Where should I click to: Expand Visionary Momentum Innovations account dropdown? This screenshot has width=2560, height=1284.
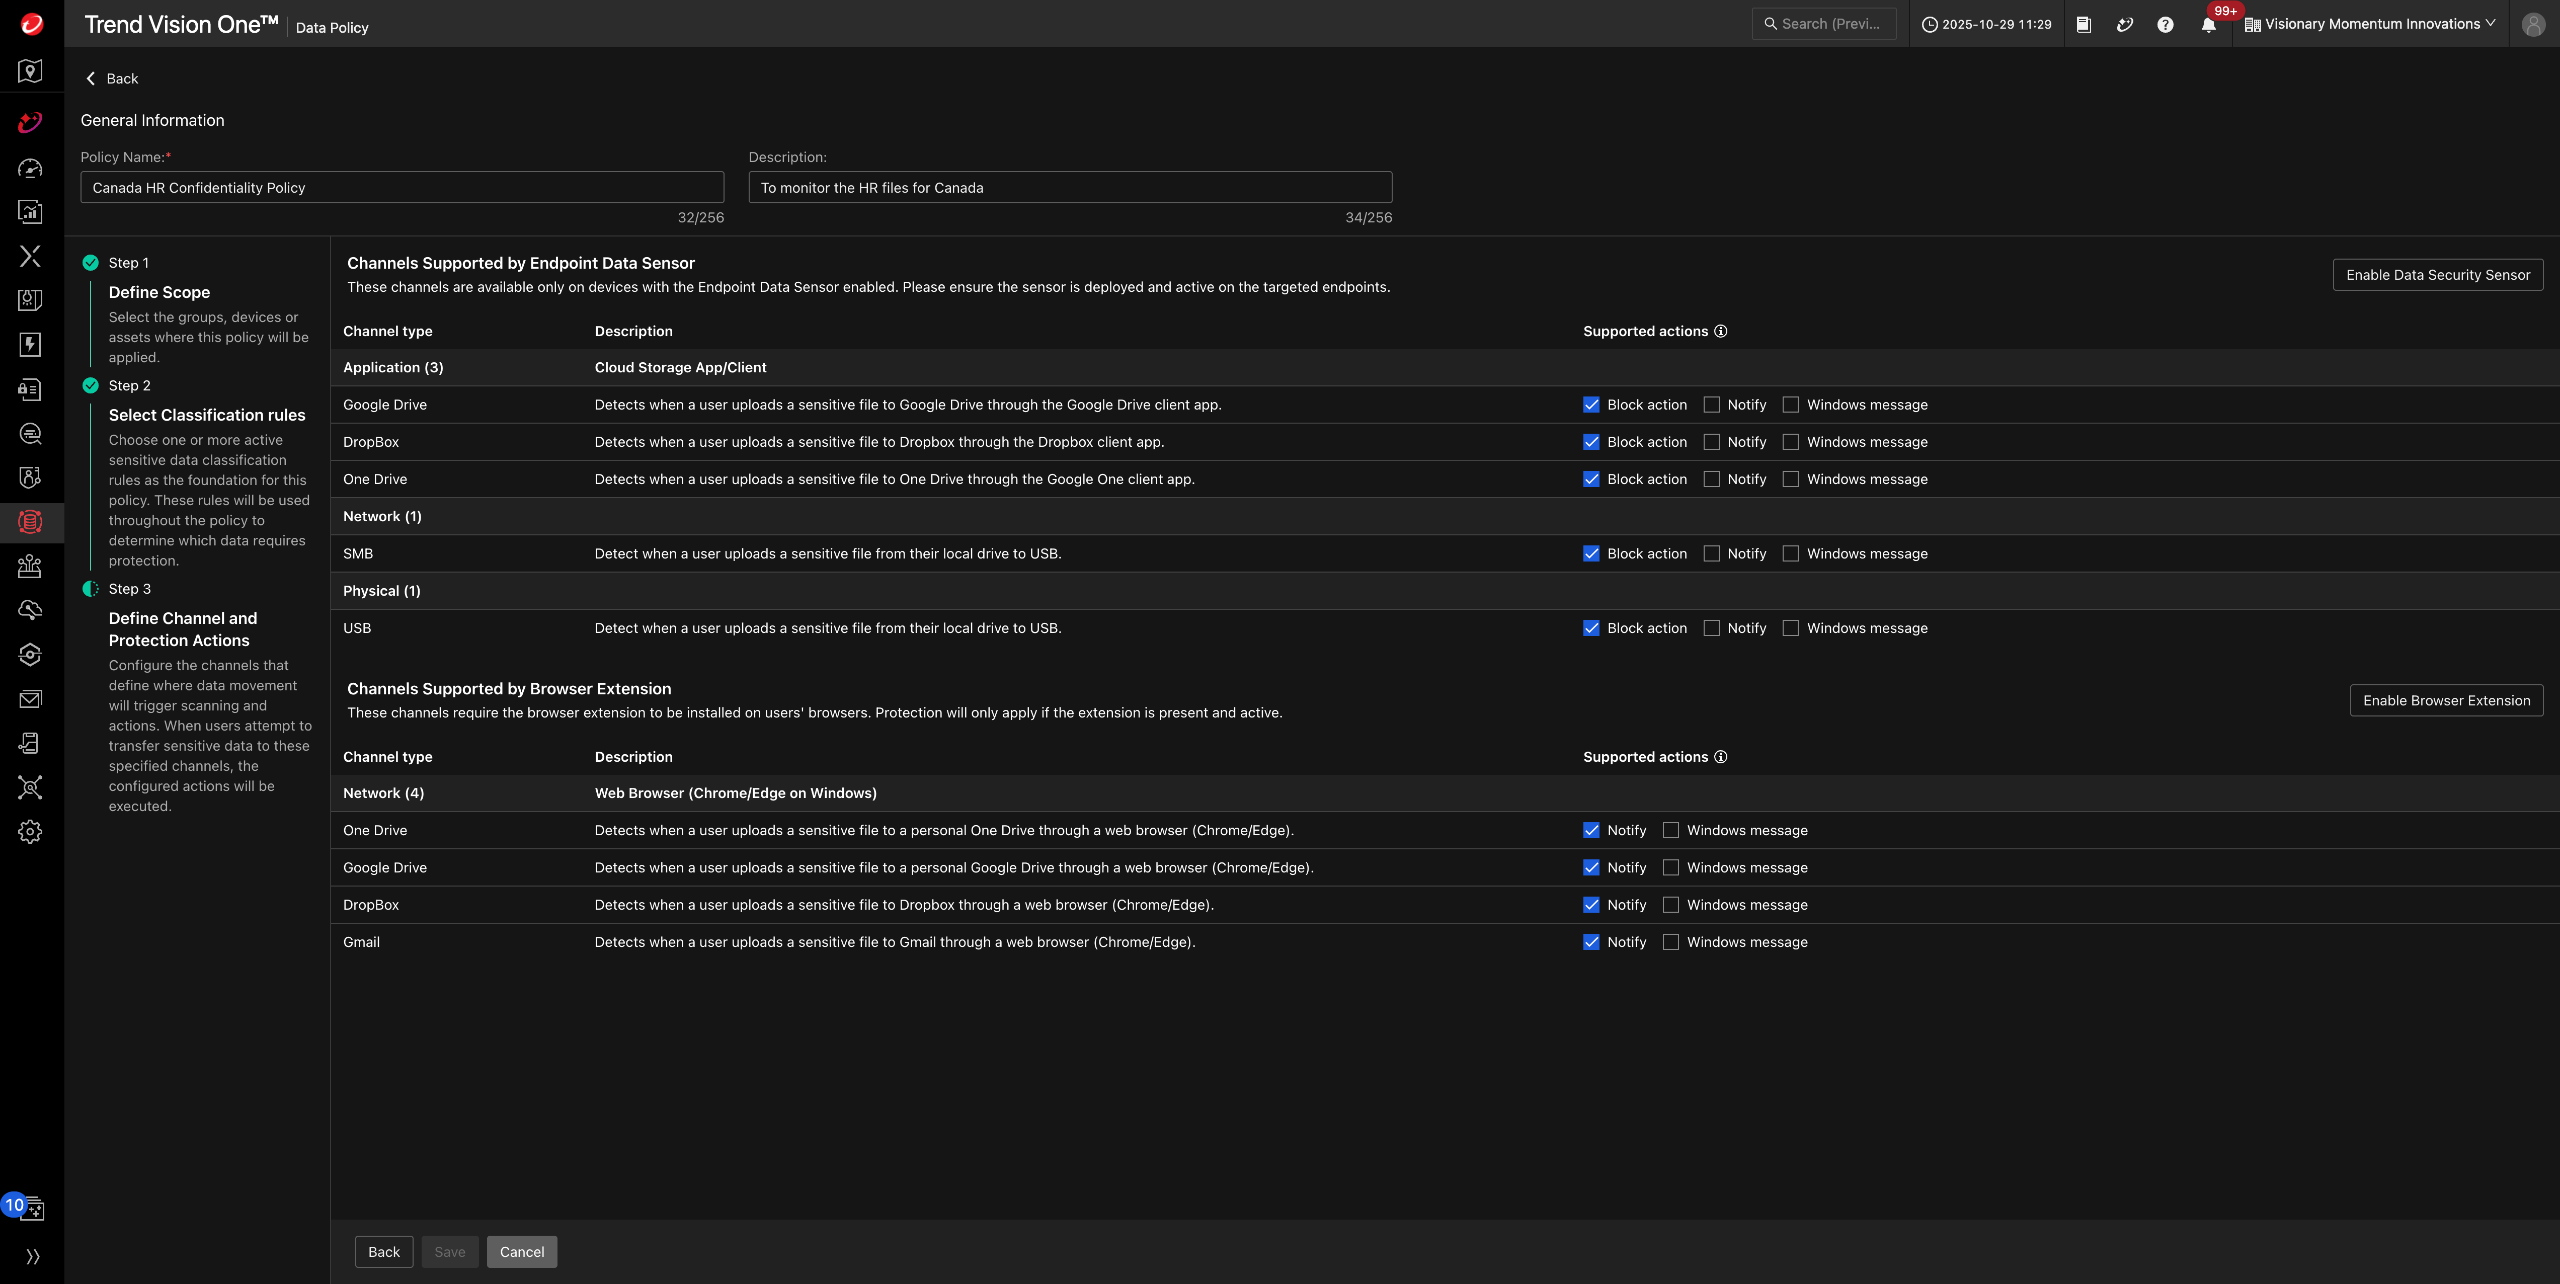coord(2370,25)
